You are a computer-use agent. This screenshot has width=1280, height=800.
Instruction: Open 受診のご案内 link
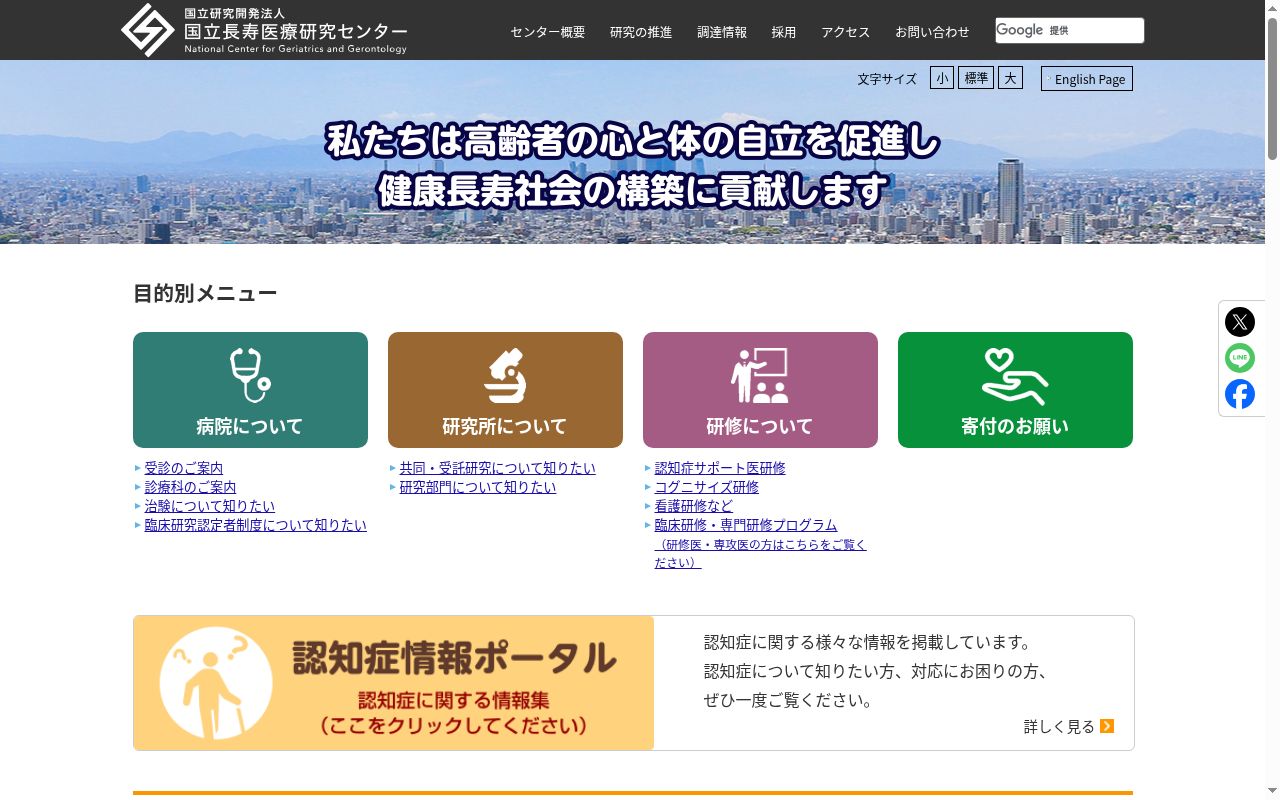click(184, 468)
